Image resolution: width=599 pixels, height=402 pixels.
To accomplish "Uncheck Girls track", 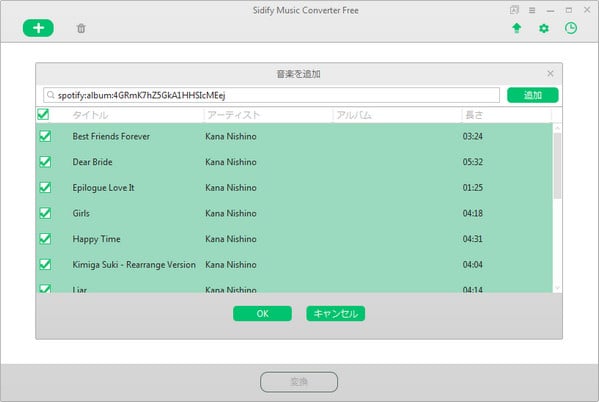I will point(45,213).
